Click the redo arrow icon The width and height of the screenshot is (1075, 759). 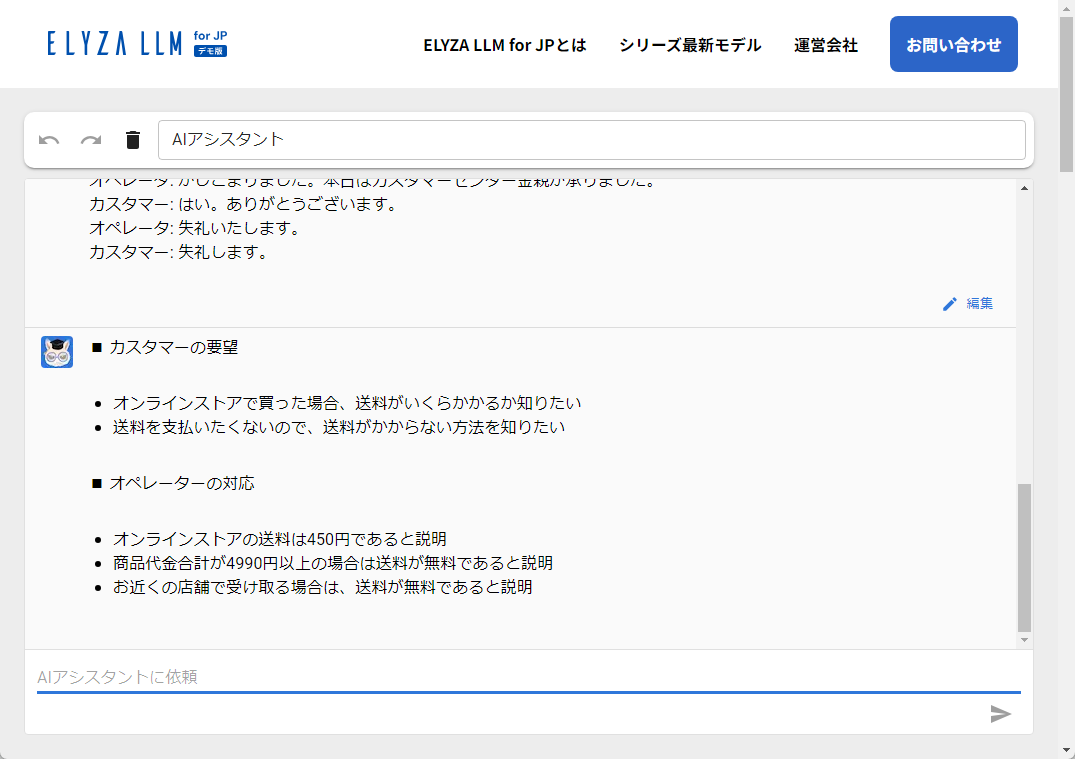pyautogui.click(x=91, y=140)
